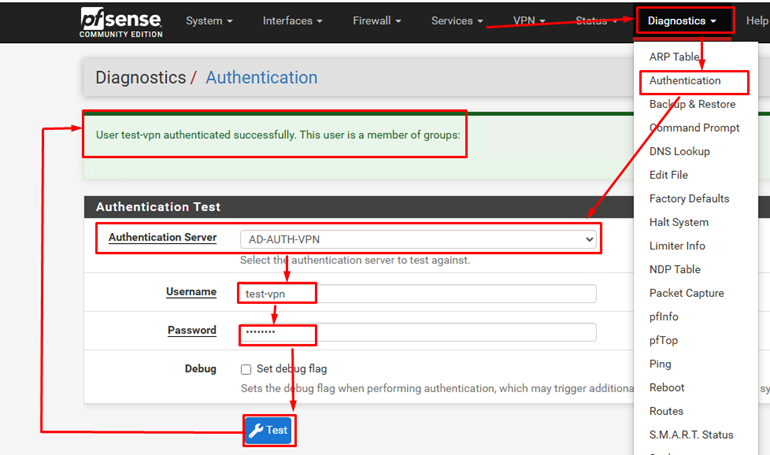Open the Services menu
This screenshot has height=455, width=770.
pyautogui.click(x=457, y=21)
